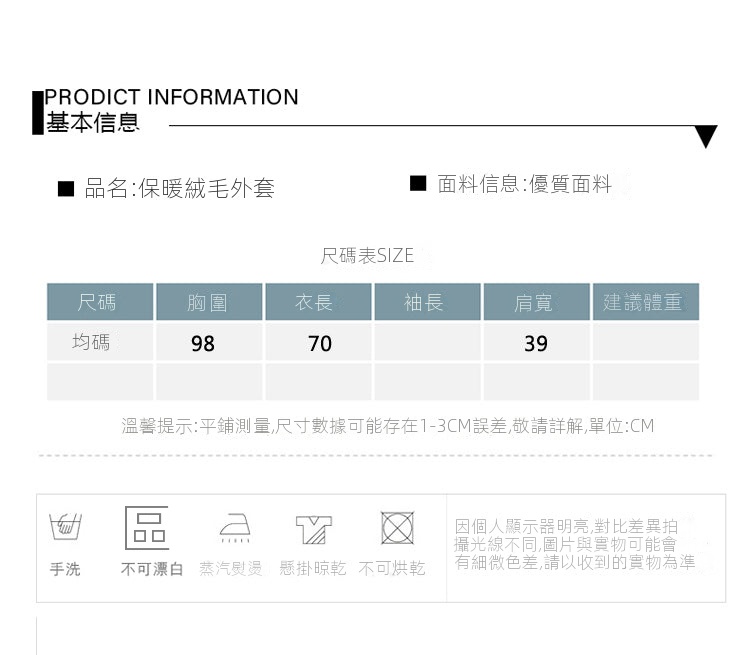Click the 肩寬 column header
This screenshot has width=750, height=655.
[x=537, y=302]
